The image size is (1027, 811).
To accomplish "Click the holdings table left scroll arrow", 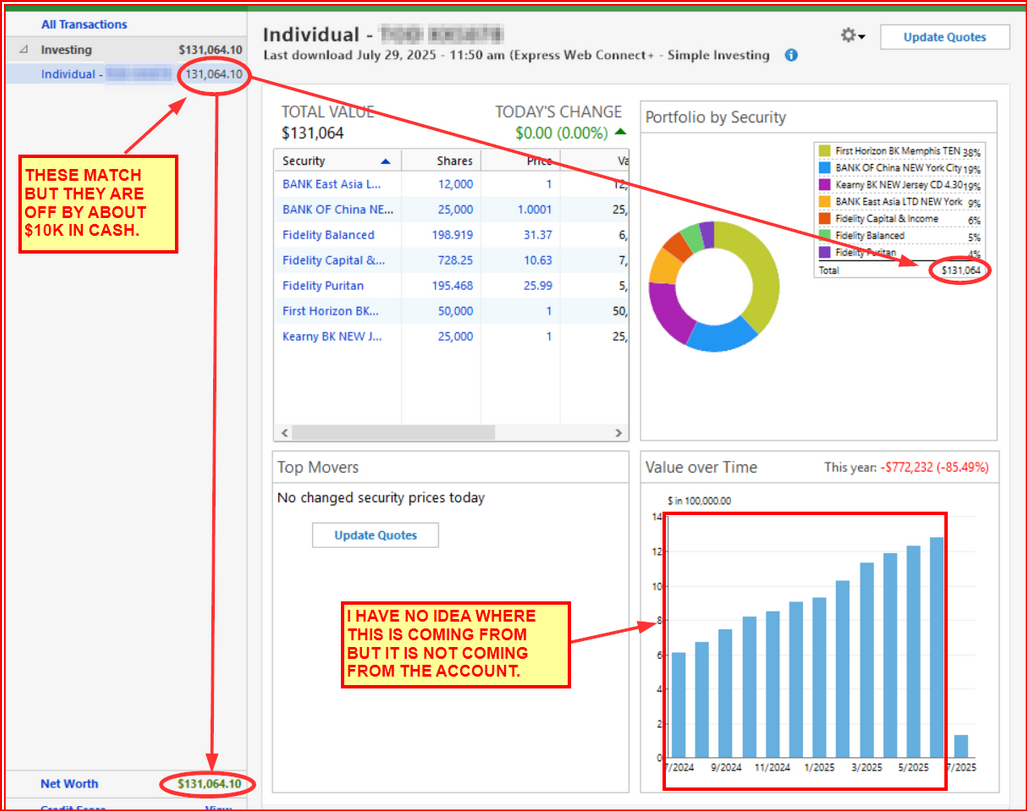I will [284, 433].
